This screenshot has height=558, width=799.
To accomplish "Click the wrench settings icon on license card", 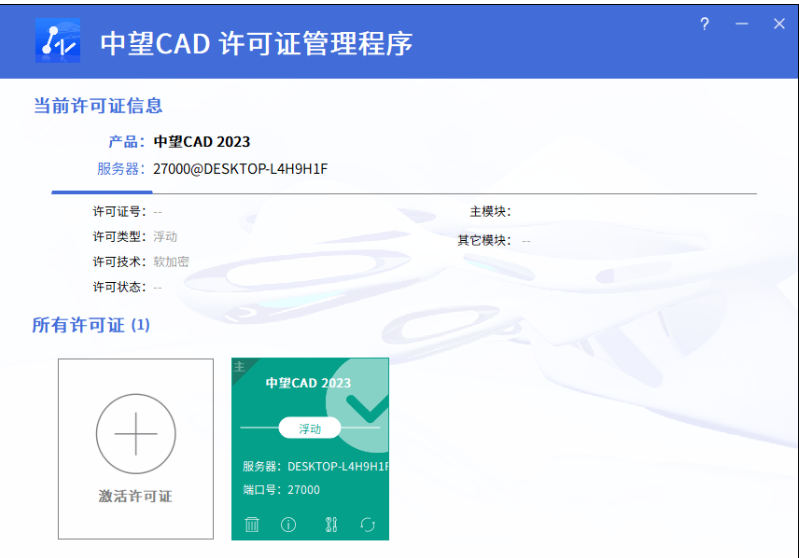I will [x=331, y=524].
